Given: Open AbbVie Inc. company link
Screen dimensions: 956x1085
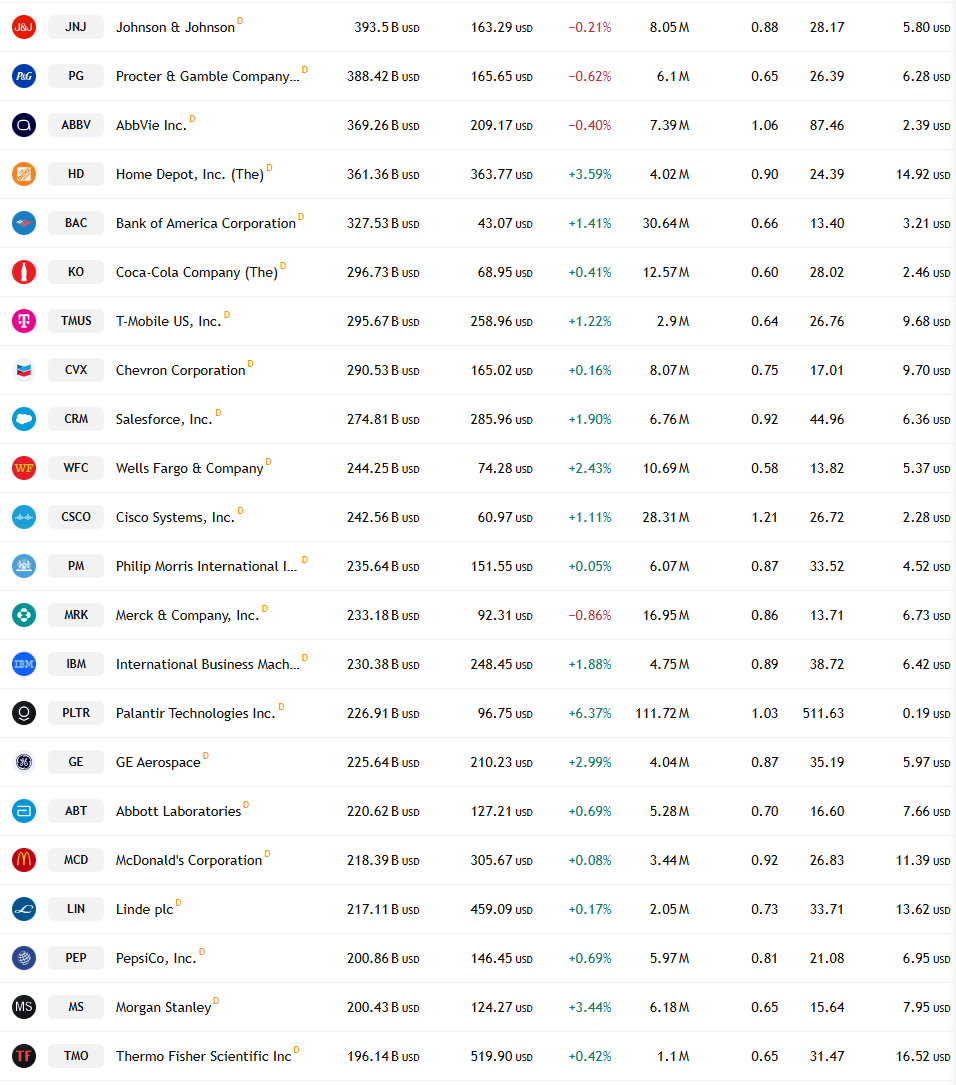Looking at the screenshot, I should point(151,126).
